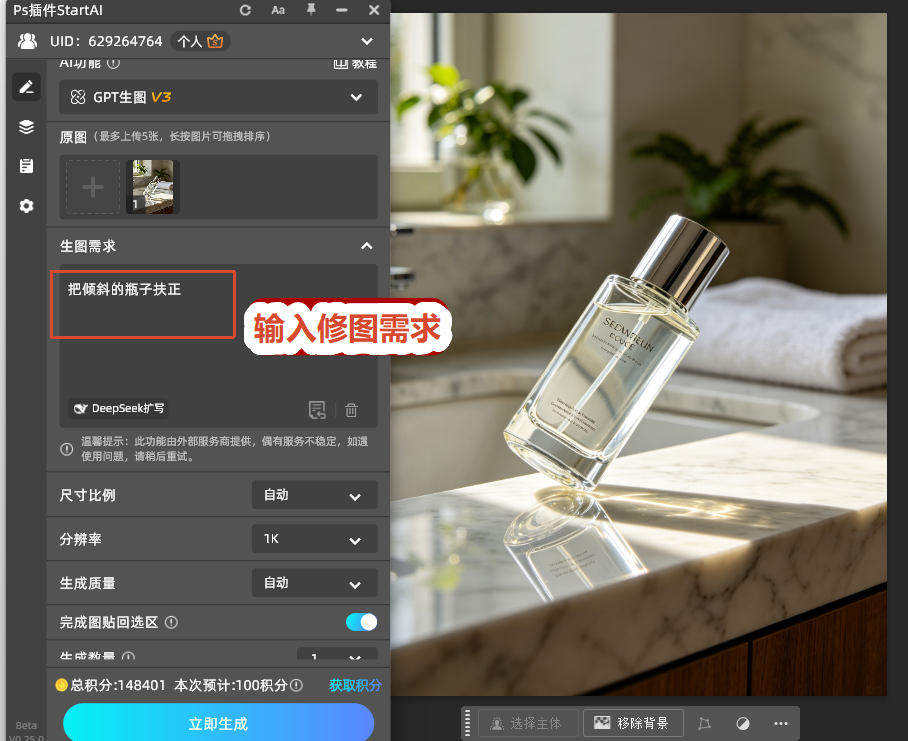The image size is (908, 741).
Task: Open the 尺寸比例 dropdown
Action: (x=314, y=495)
